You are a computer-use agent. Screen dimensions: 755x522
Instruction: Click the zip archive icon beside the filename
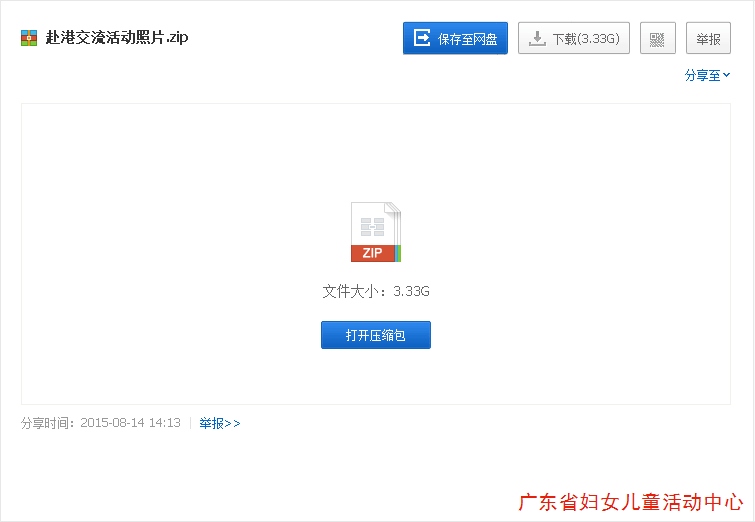click(29, 38)
